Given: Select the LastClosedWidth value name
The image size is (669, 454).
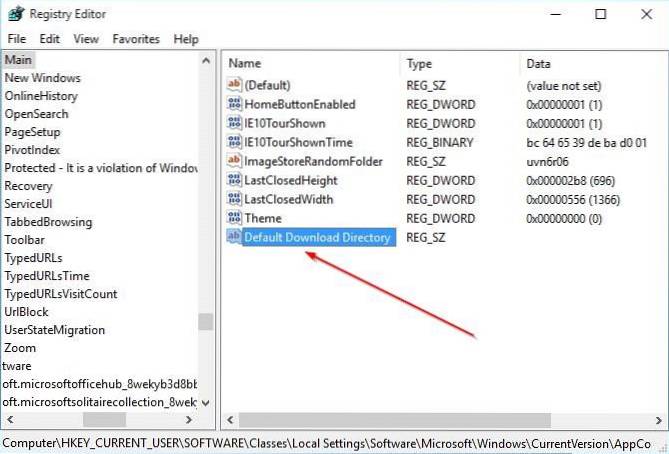Looking at the screenshot, I should tap(290, 200).
